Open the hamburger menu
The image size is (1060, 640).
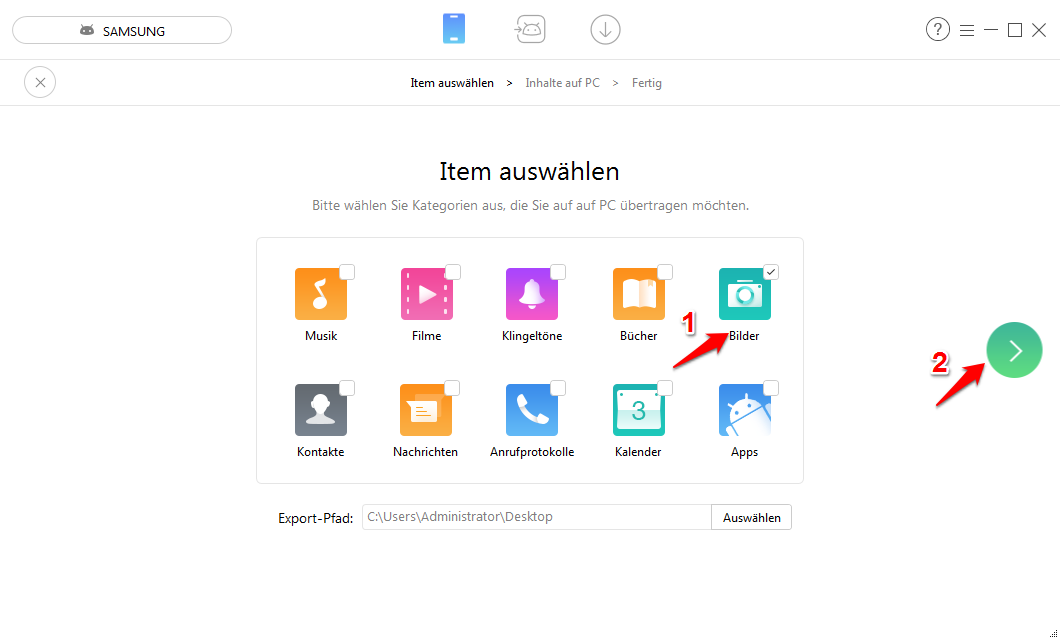point(967,29)
